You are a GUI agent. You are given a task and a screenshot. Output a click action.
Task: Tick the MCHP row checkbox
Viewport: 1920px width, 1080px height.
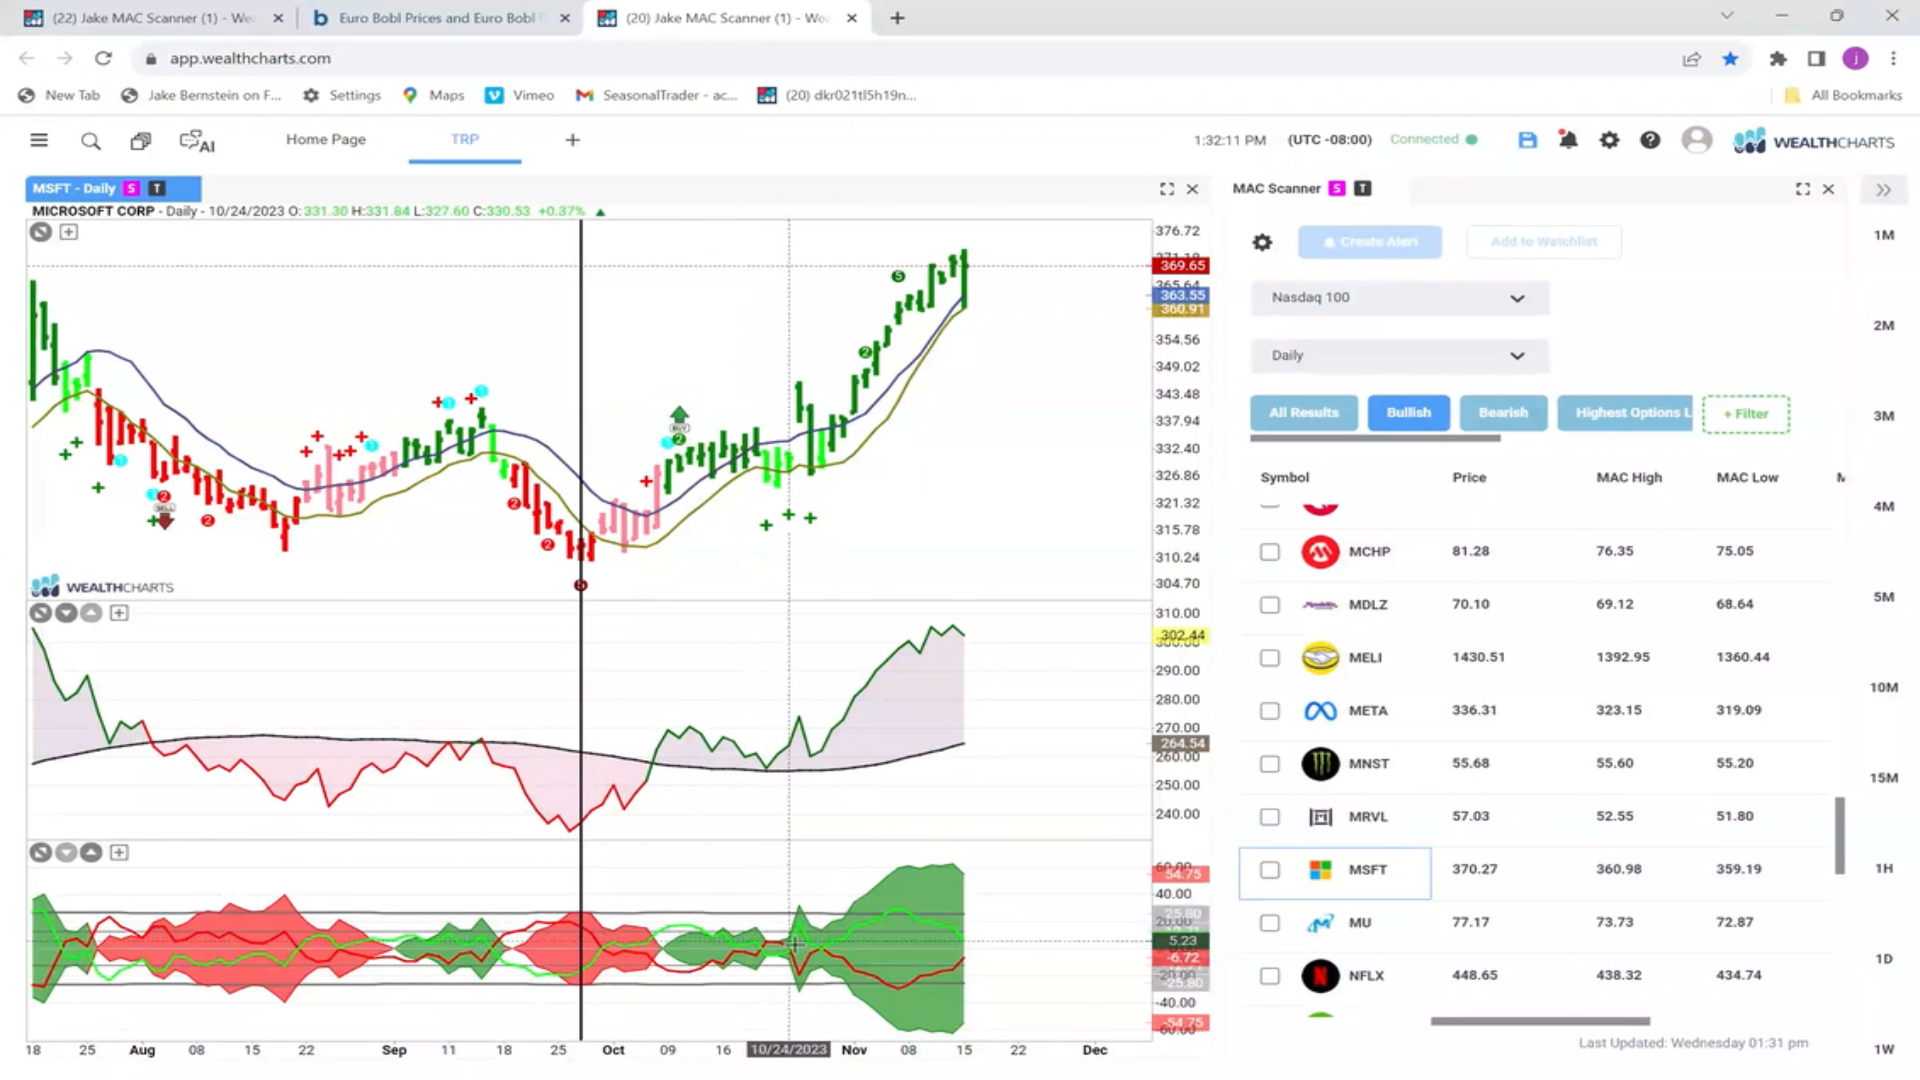click(1270, 552)
